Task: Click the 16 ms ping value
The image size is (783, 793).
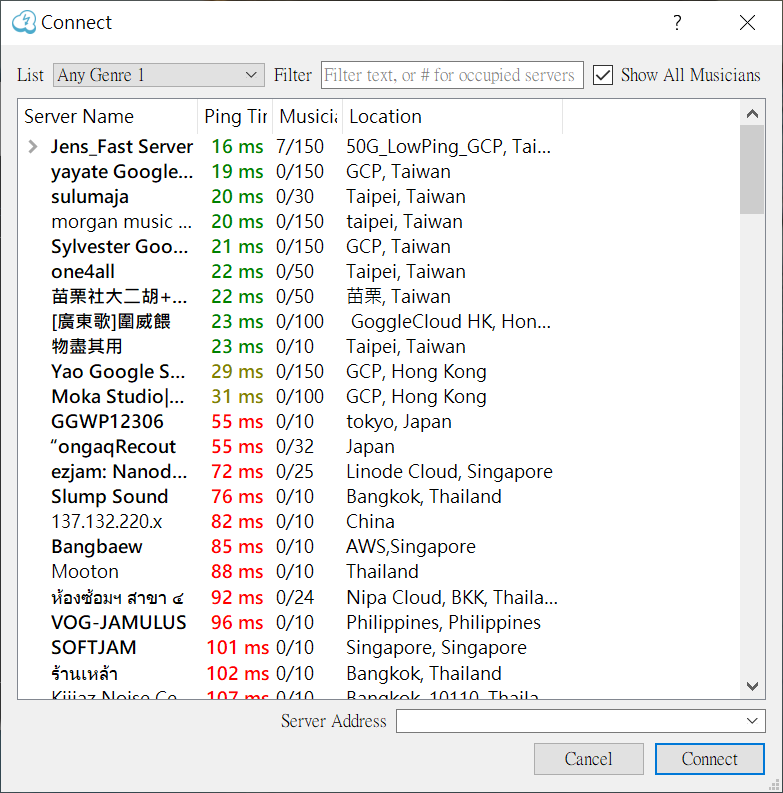Action: coord(237,147)
